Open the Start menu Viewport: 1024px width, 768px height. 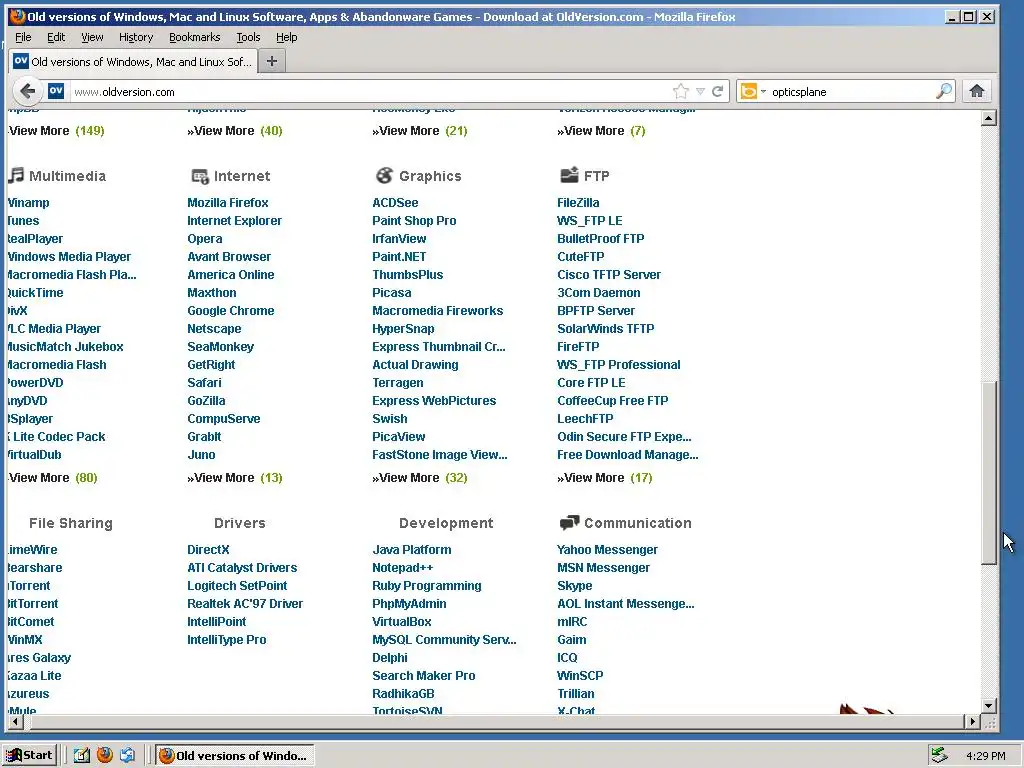30,756
